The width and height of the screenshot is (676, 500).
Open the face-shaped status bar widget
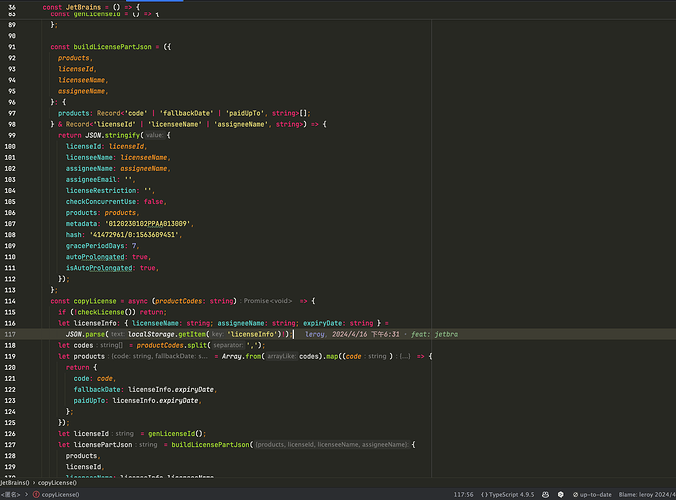tap(545, 494)
